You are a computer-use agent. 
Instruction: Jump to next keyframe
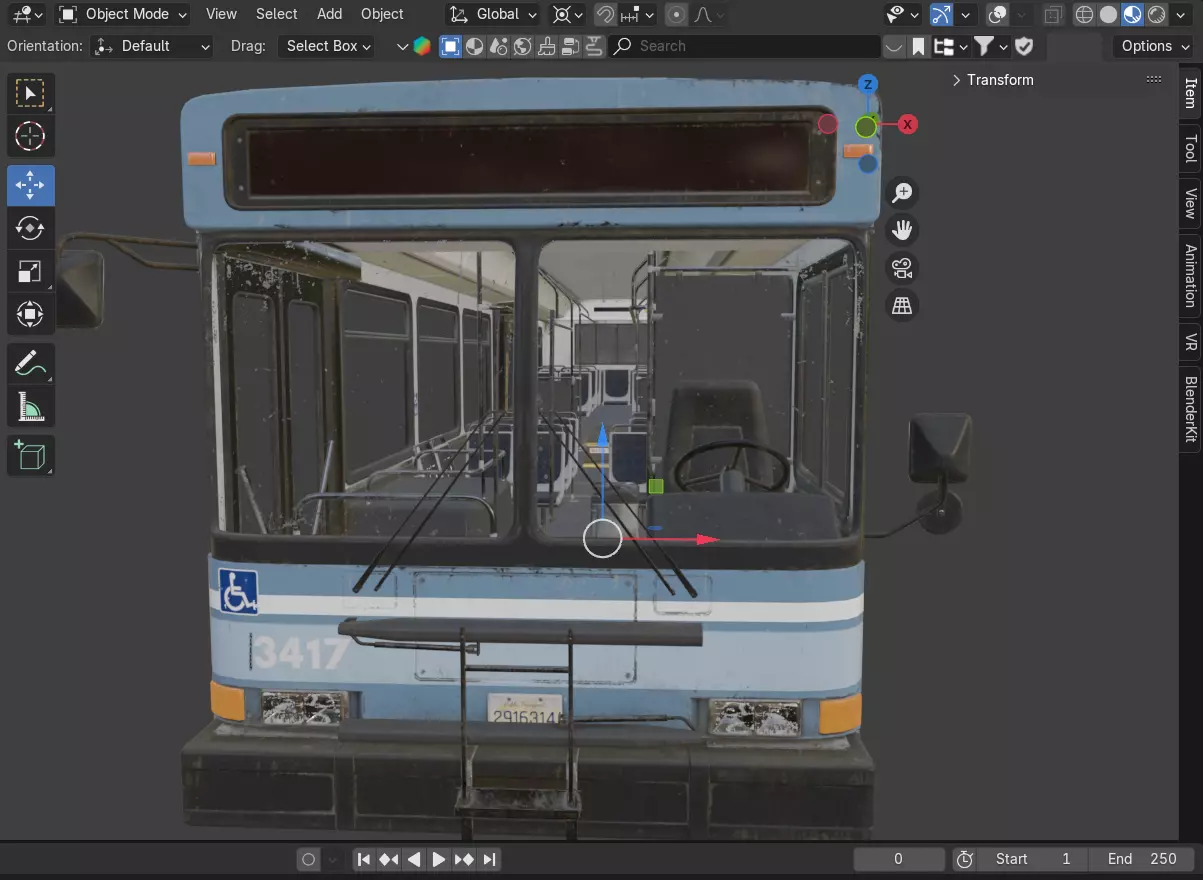click(x=464, y=859)
